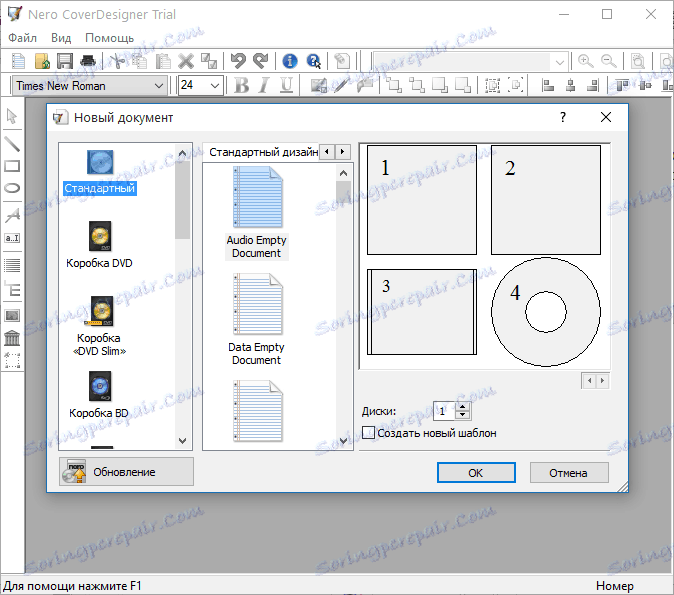Select the track list tool
674x595 pixels.
coord(12,265)
